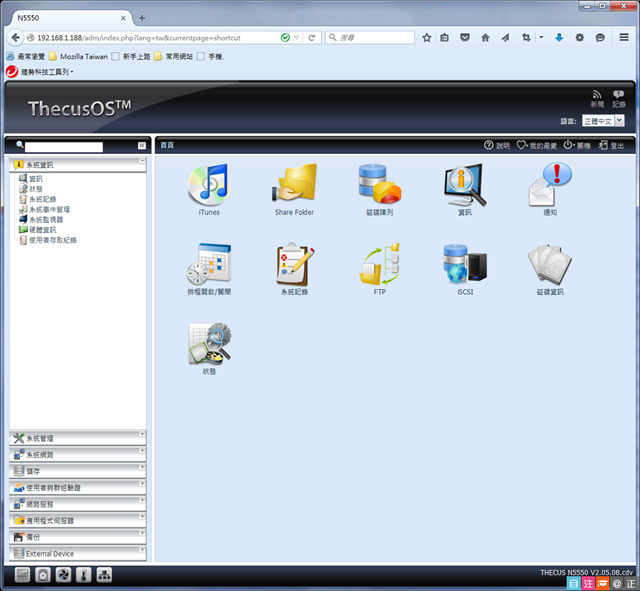The width and height of the screenshot is (640, 591).
Task: Expand the 備份 backup section in sidebar
Action: (x=78, y=537)
